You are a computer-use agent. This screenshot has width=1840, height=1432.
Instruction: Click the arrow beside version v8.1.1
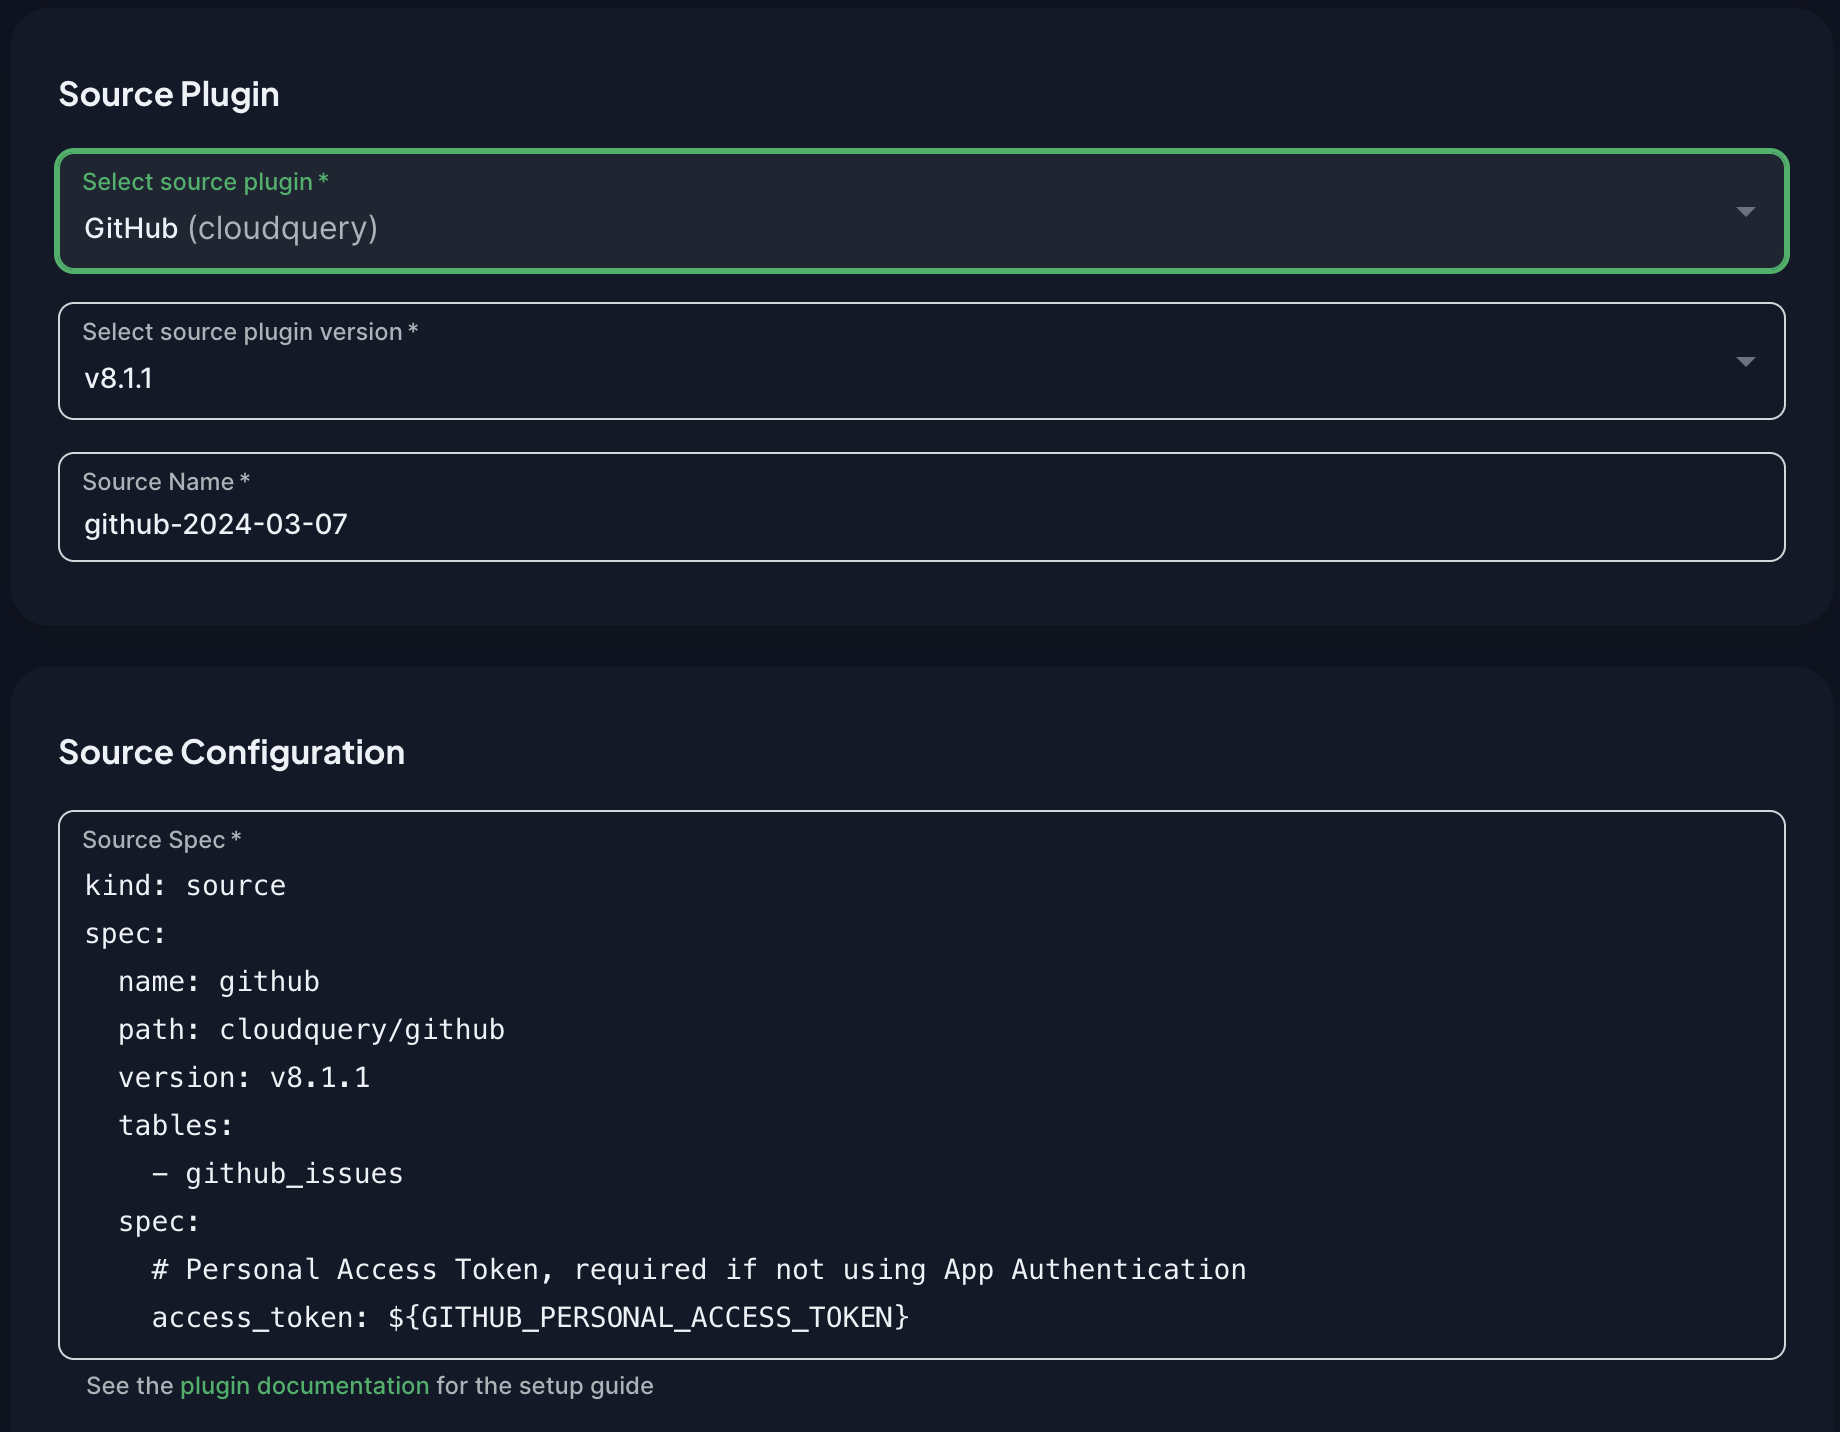coord(1745,362)
